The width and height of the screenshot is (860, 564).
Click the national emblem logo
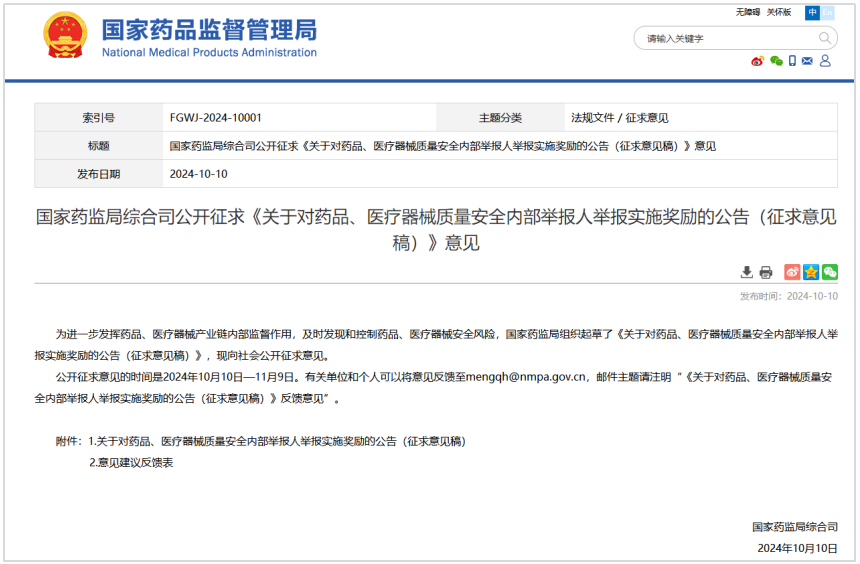coord(65,36)
